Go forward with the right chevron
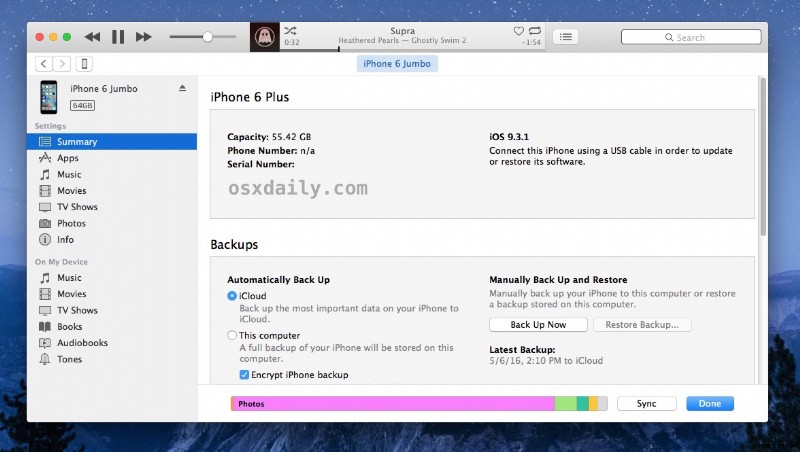This screenshot has height=452, width=800. (x=62, y=64)
